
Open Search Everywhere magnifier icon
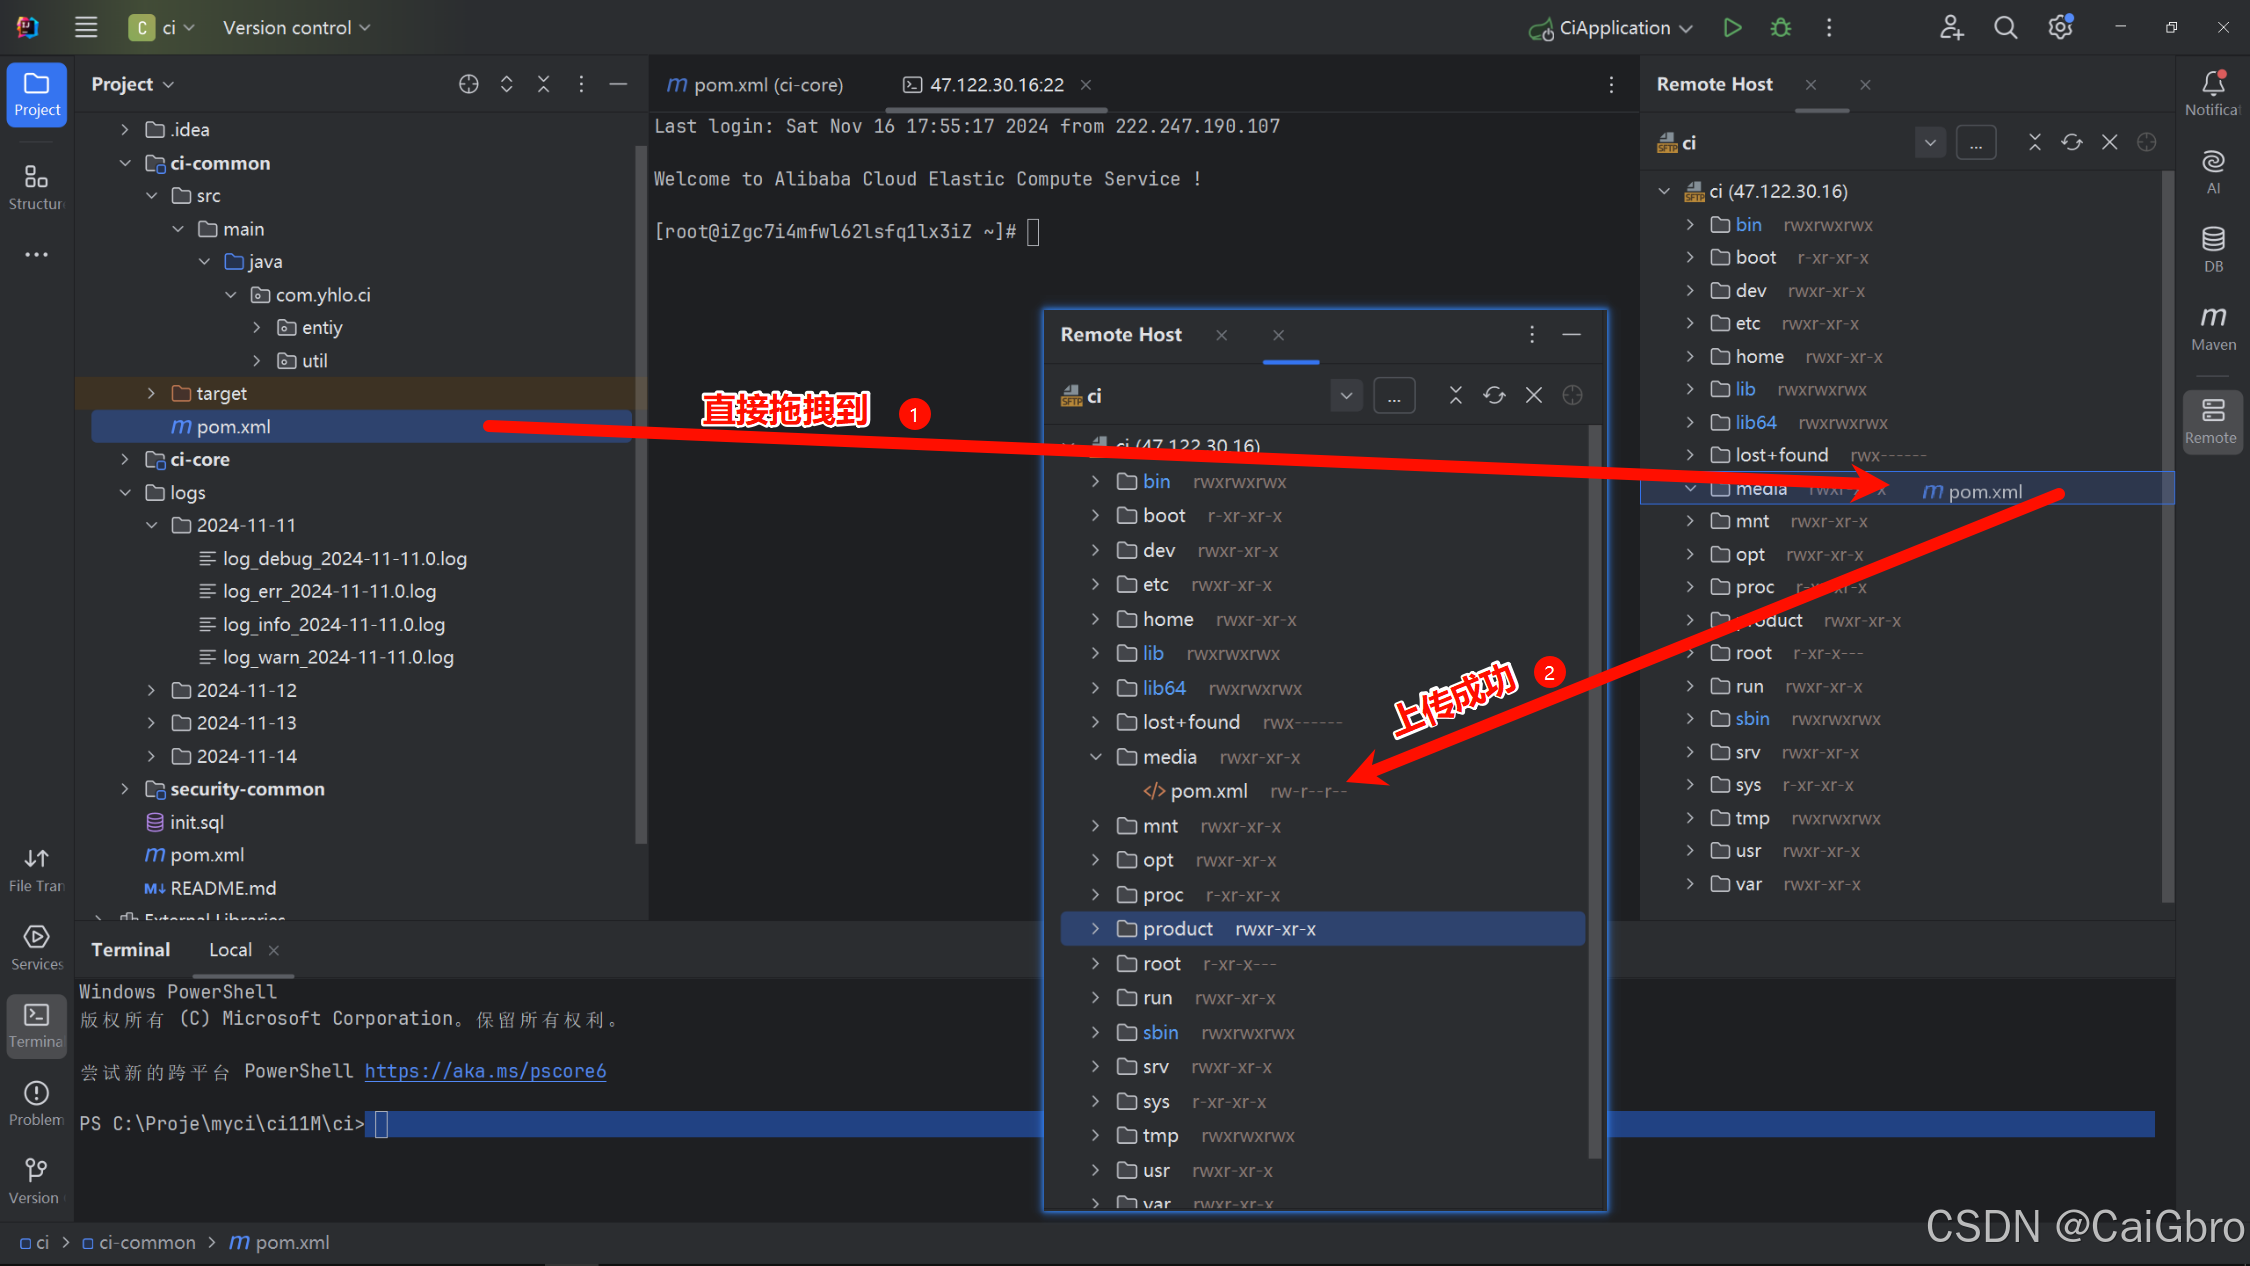2005,28
